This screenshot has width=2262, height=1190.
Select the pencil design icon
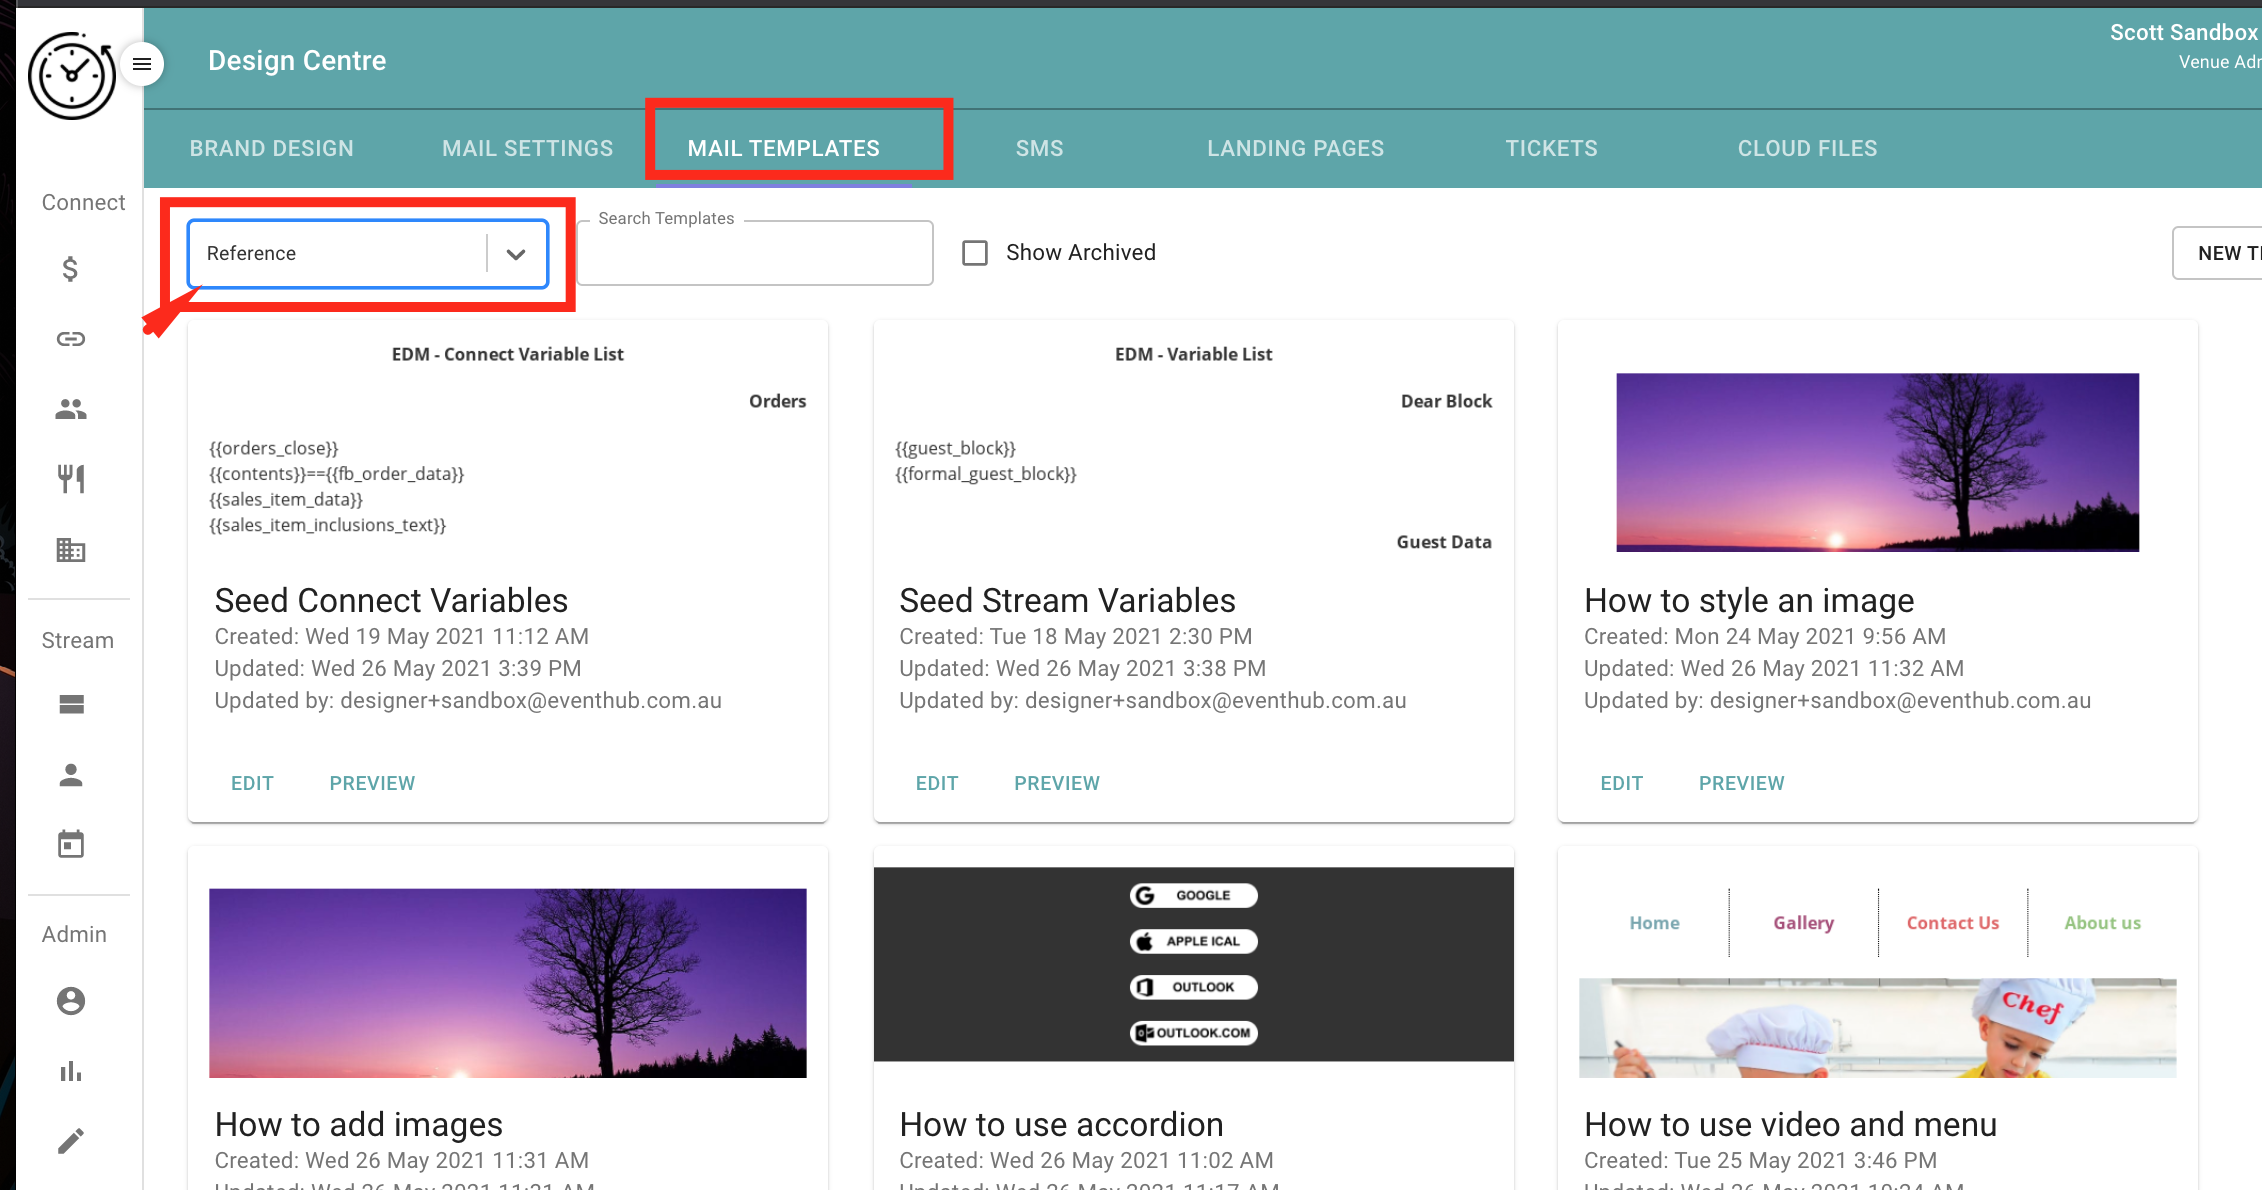pos(70,1141)
